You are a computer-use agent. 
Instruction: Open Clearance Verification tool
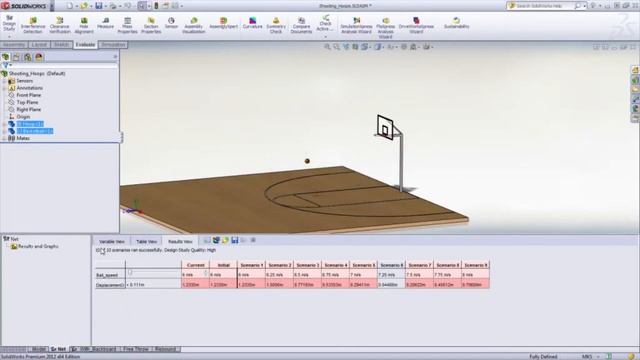pyautogui.click(x=60, y=25)
